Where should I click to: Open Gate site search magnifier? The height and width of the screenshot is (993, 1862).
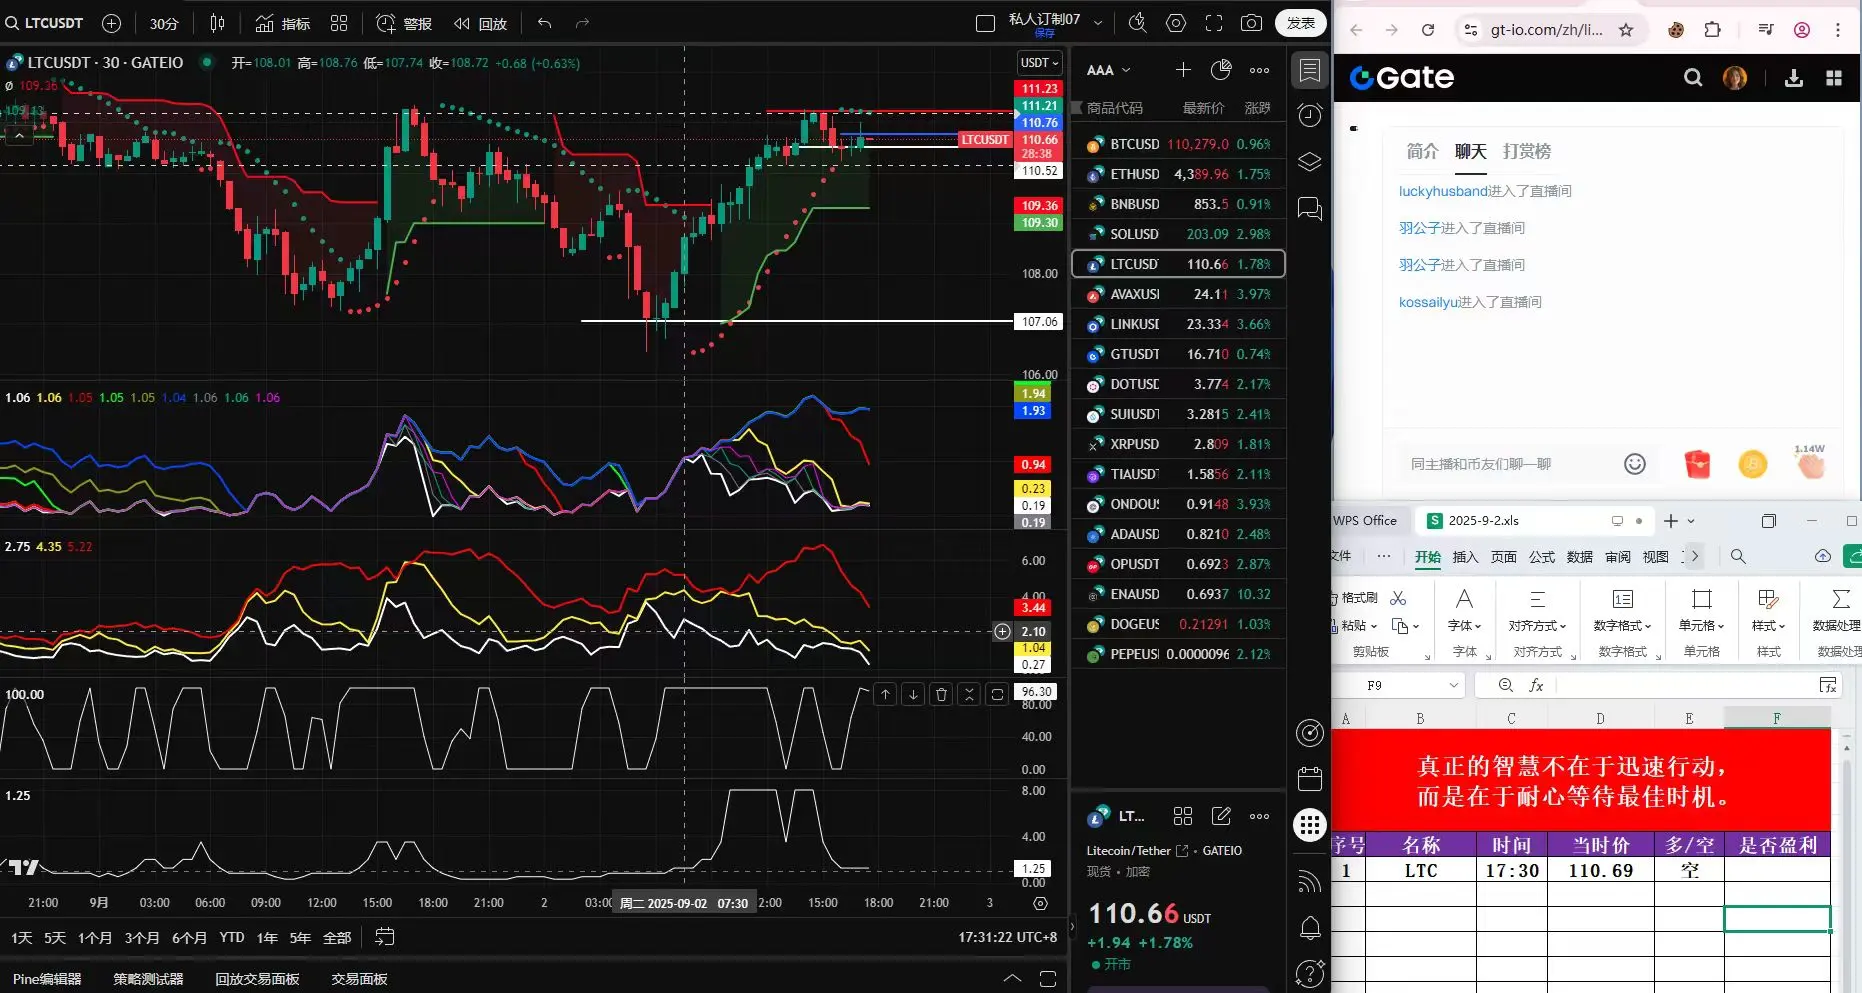[1693, 78]
